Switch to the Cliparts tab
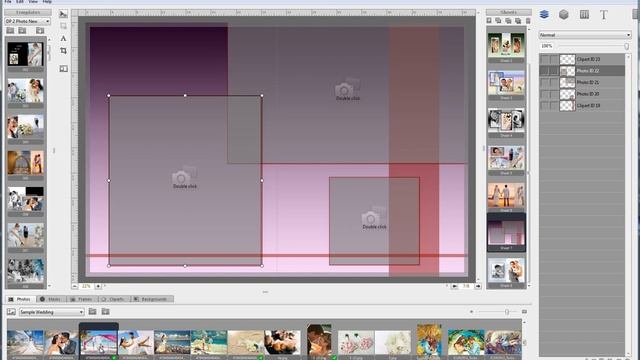 coord(113,299)
